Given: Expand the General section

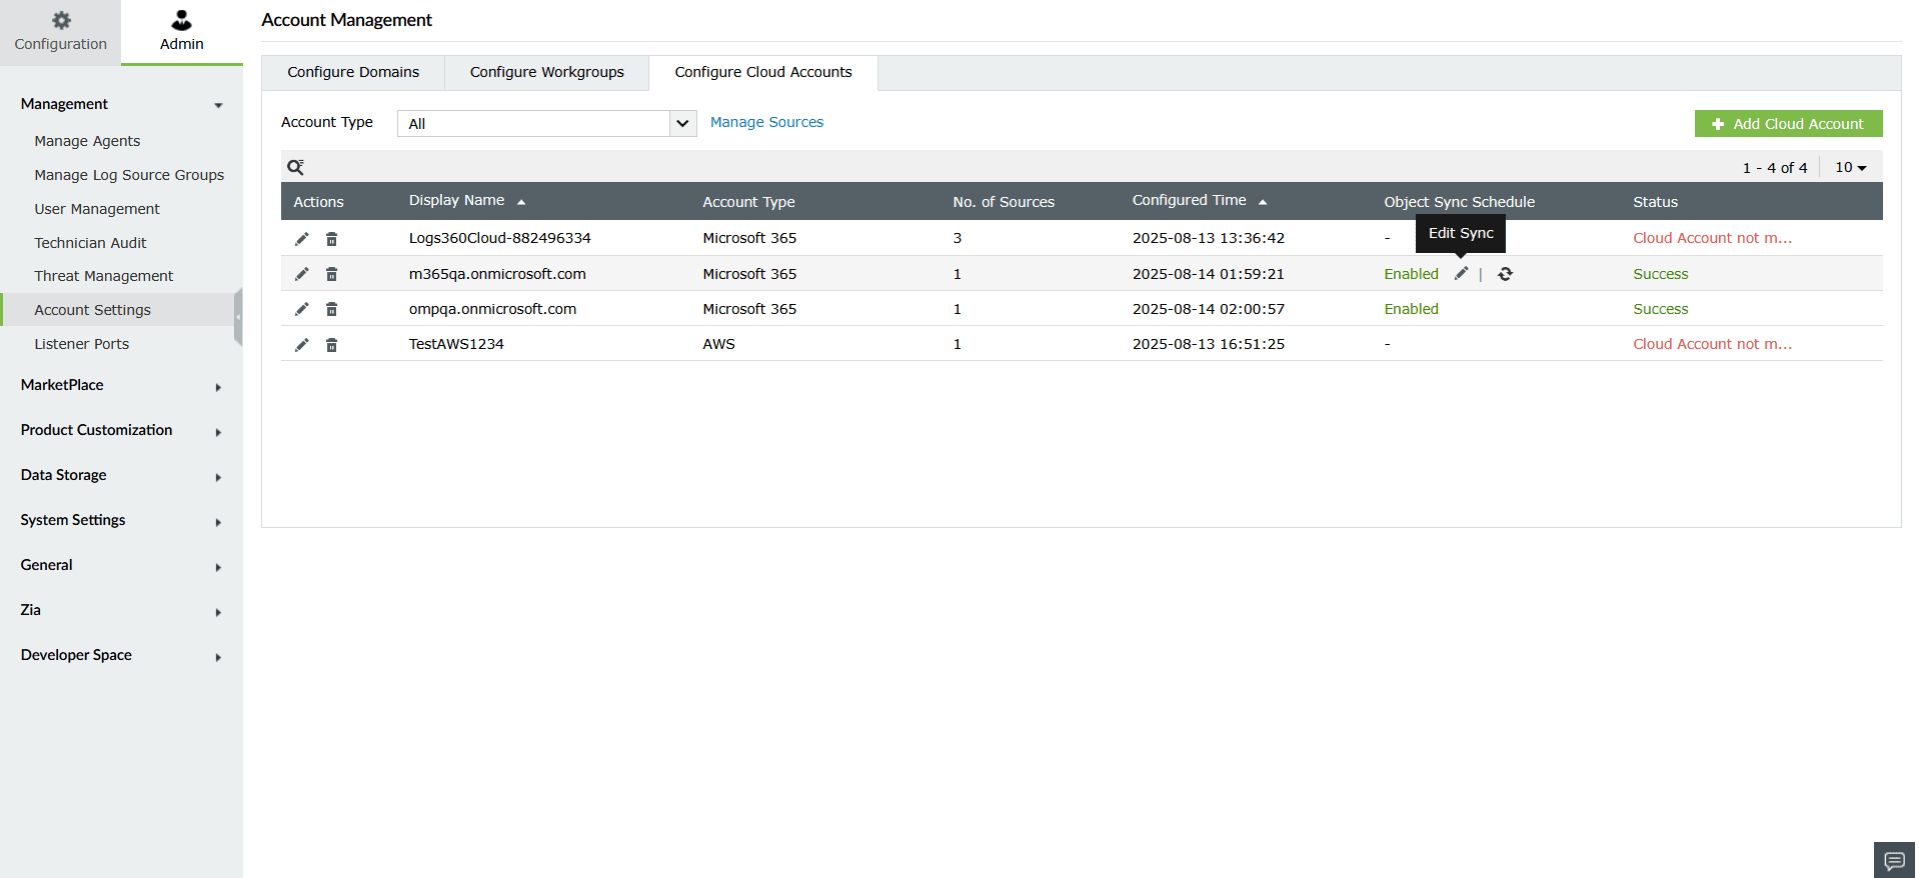Looking at the screenshot, I should click(x=121, y=565).
